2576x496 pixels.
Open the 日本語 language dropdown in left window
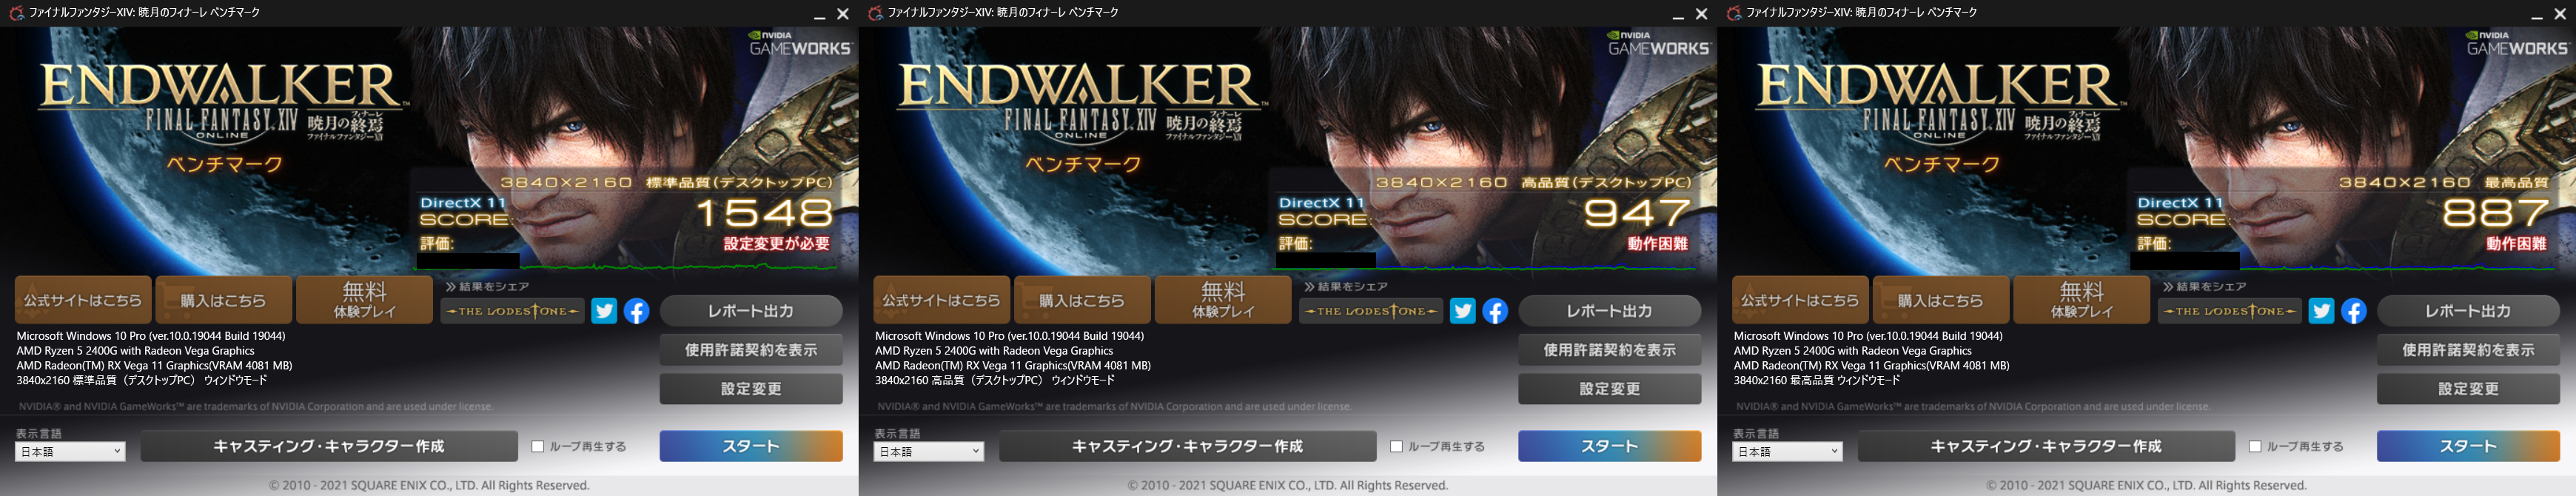(70, 452)
